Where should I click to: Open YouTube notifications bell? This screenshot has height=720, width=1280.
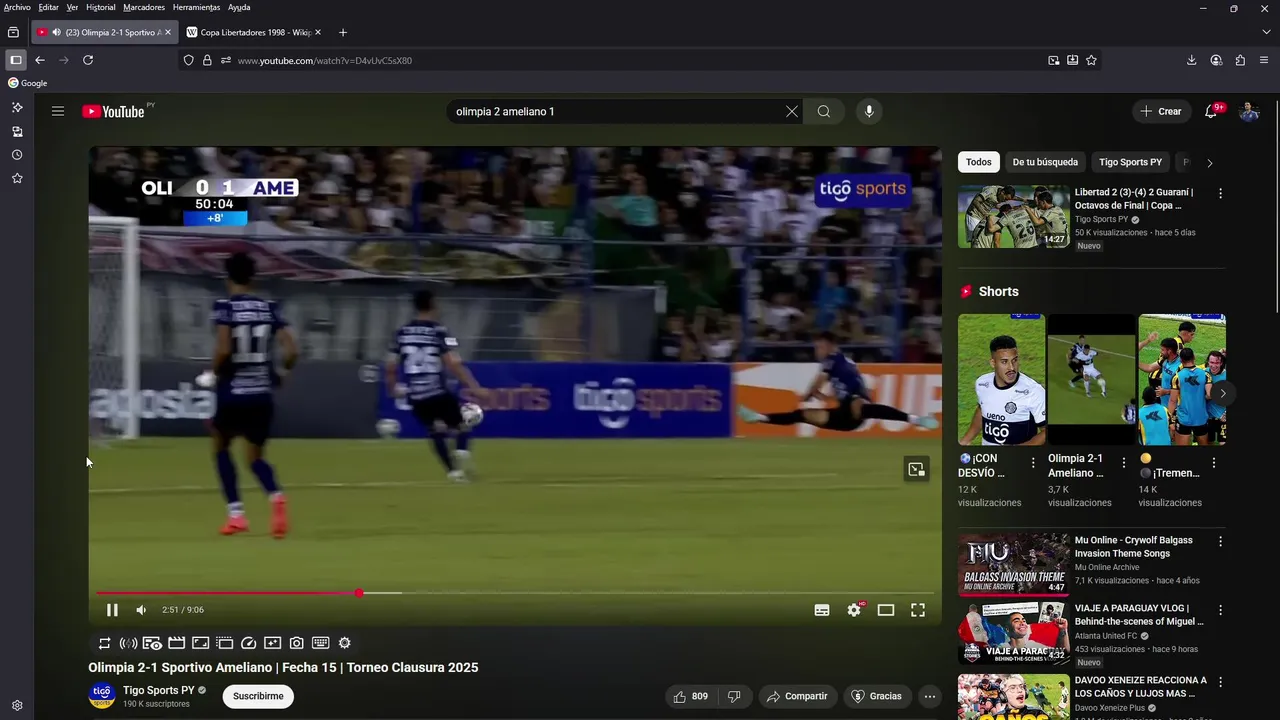point(1212,111)
